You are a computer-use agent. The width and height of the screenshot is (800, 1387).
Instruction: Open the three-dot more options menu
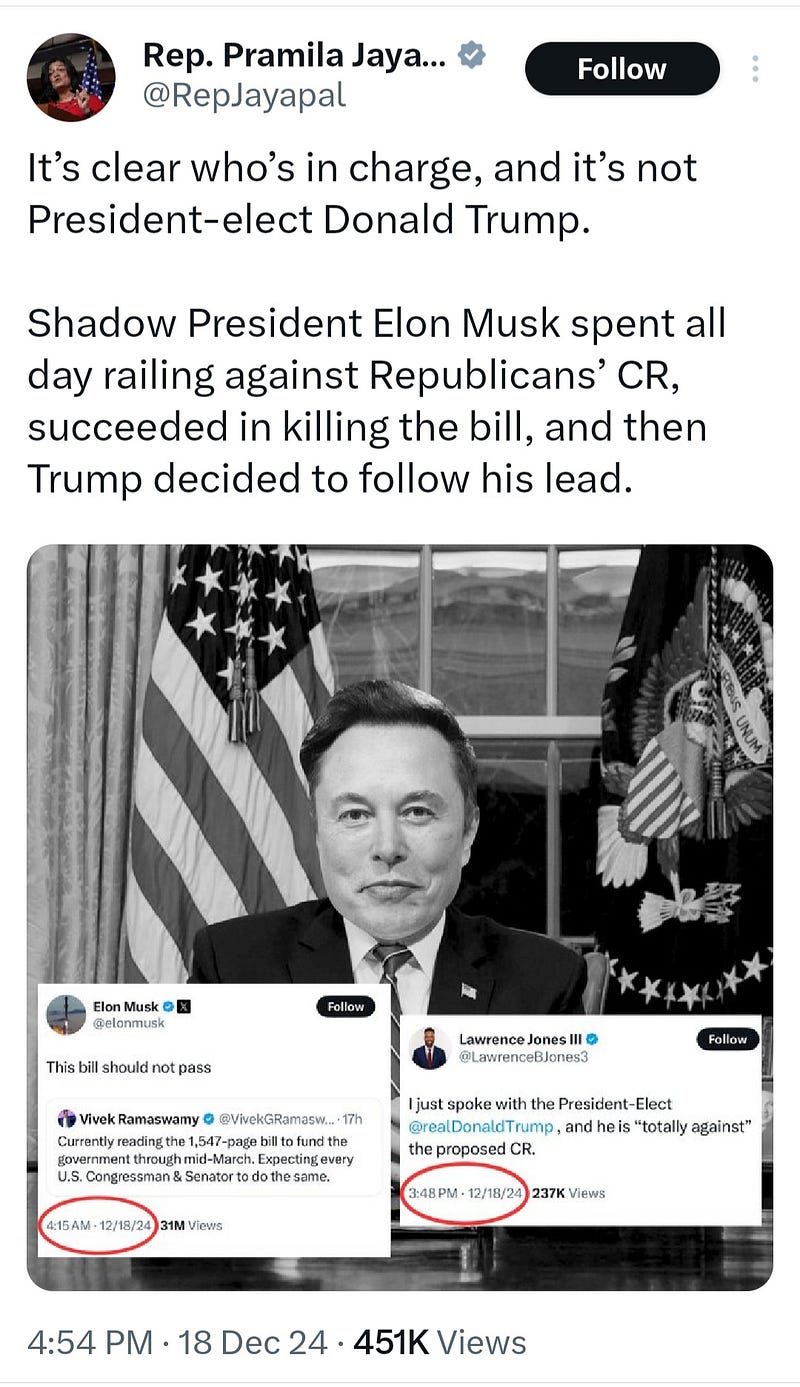point(755,69)
